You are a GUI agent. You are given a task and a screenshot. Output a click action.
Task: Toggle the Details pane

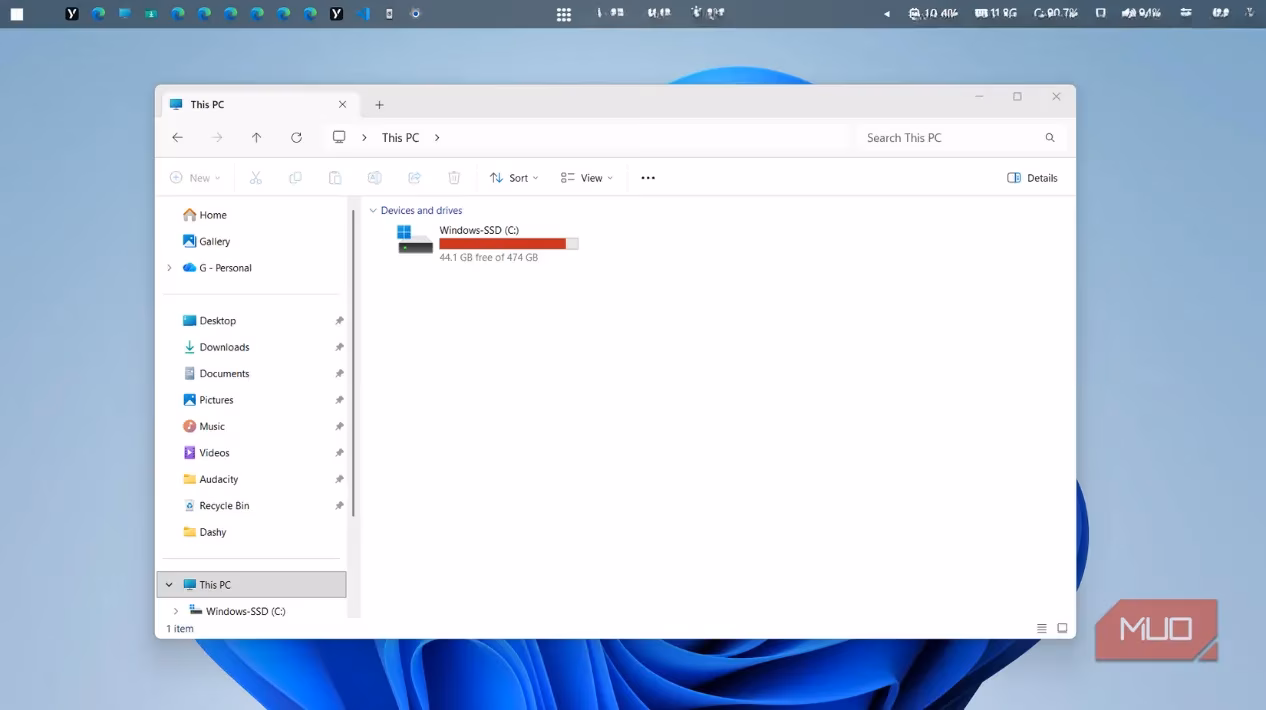pos(1032,177)
